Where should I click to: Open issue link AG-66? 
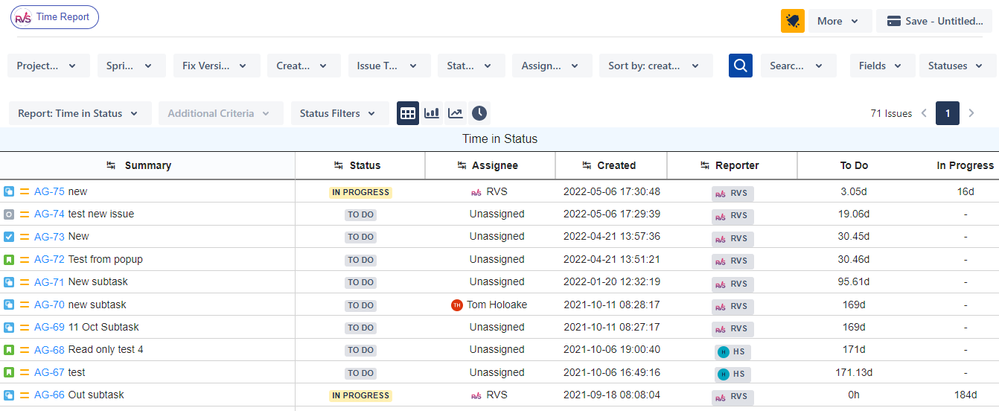(x=49, y=394)
